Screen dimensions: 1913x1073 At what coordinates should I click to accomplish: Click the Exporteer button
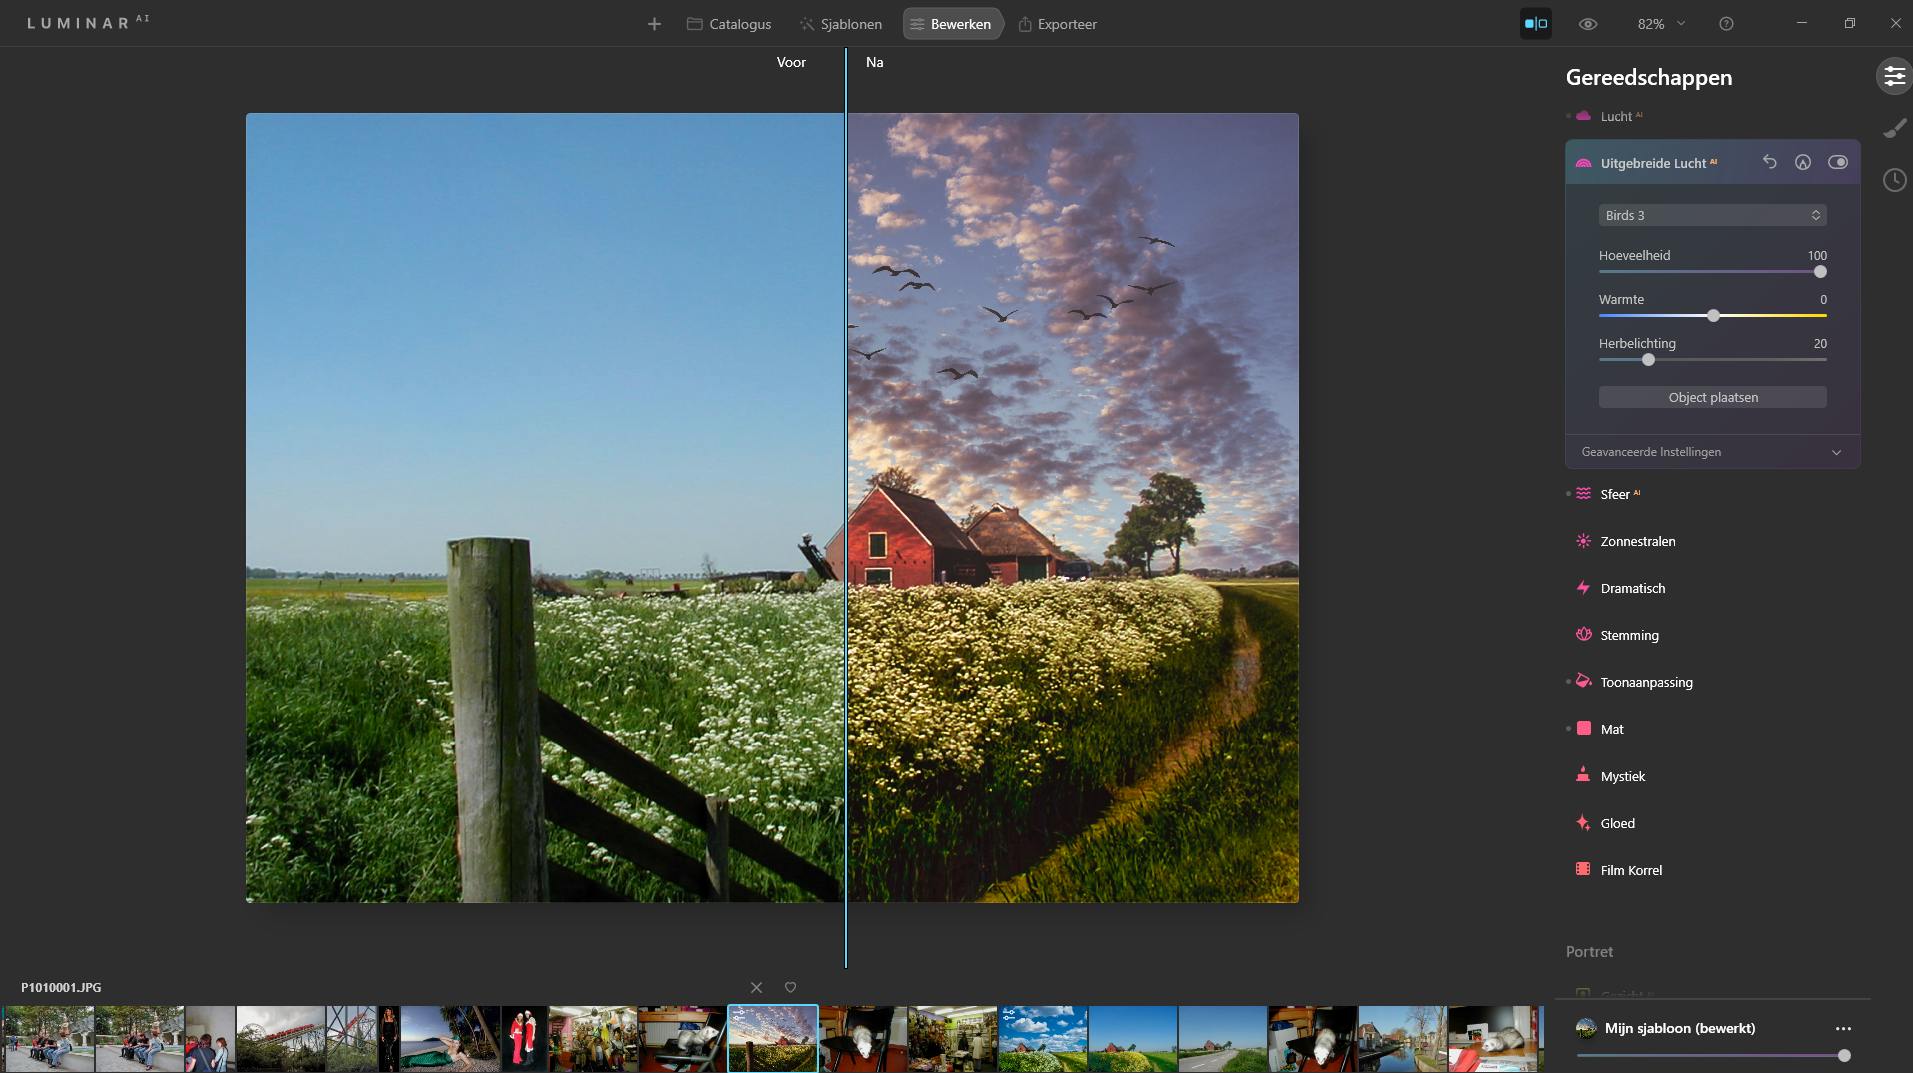(1057, 24)
